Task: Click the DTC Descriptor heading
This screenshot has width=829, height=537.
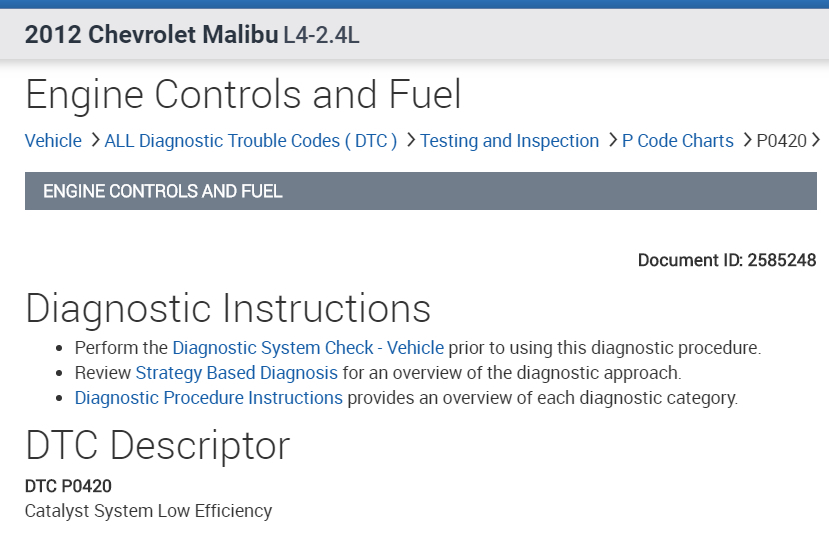Action: click(x=158, y=446)
